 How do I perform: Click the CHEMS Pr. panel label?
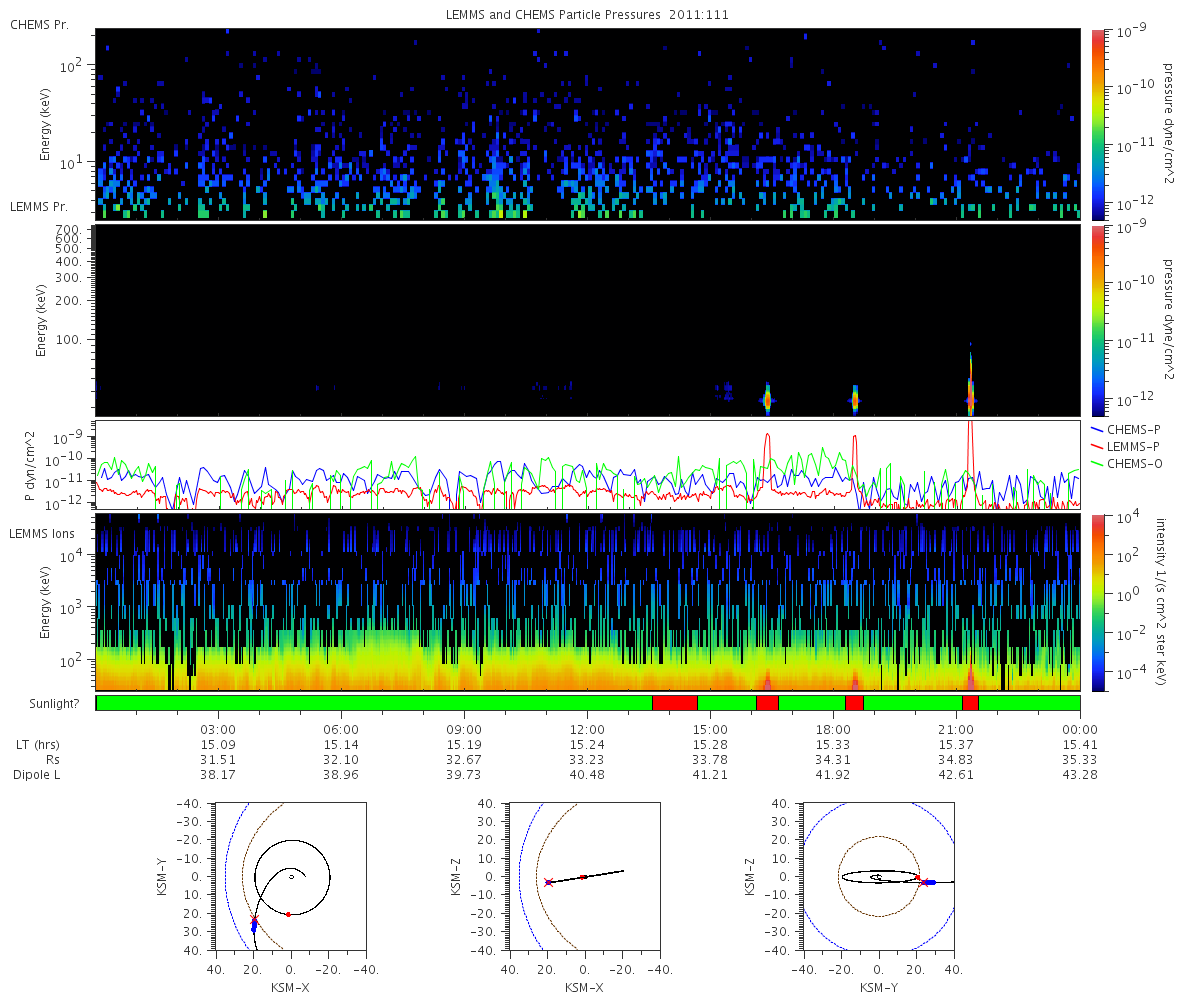(40, 23)
